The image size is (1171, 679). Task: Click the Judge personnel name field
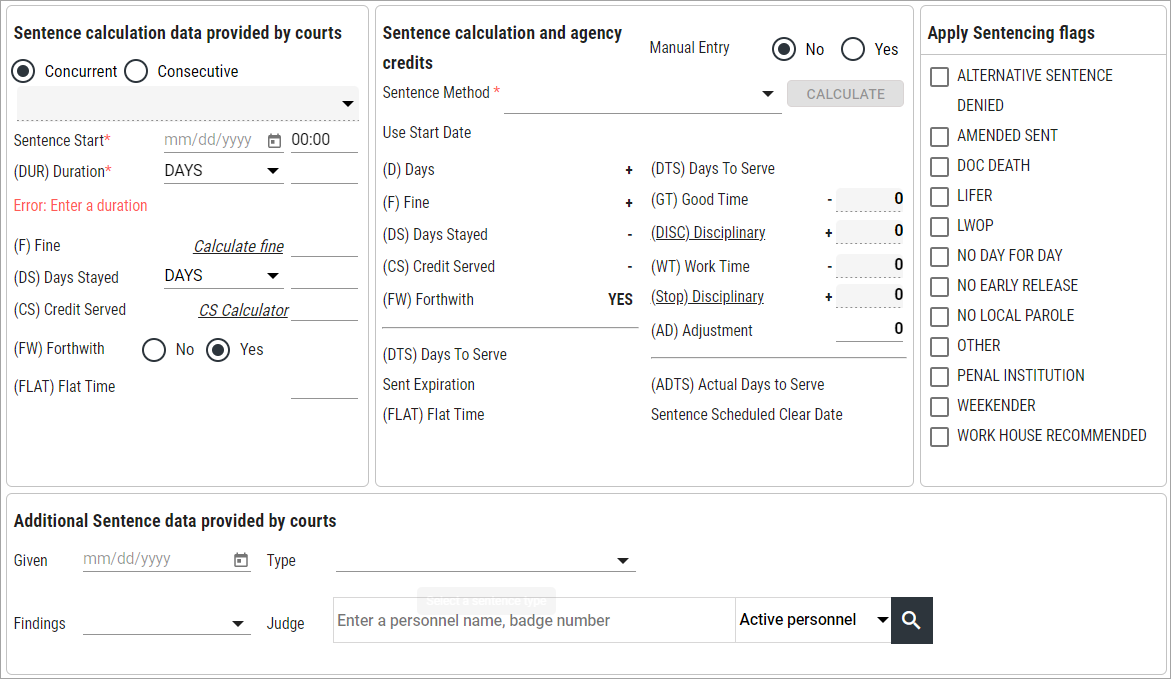pos(534,620)
